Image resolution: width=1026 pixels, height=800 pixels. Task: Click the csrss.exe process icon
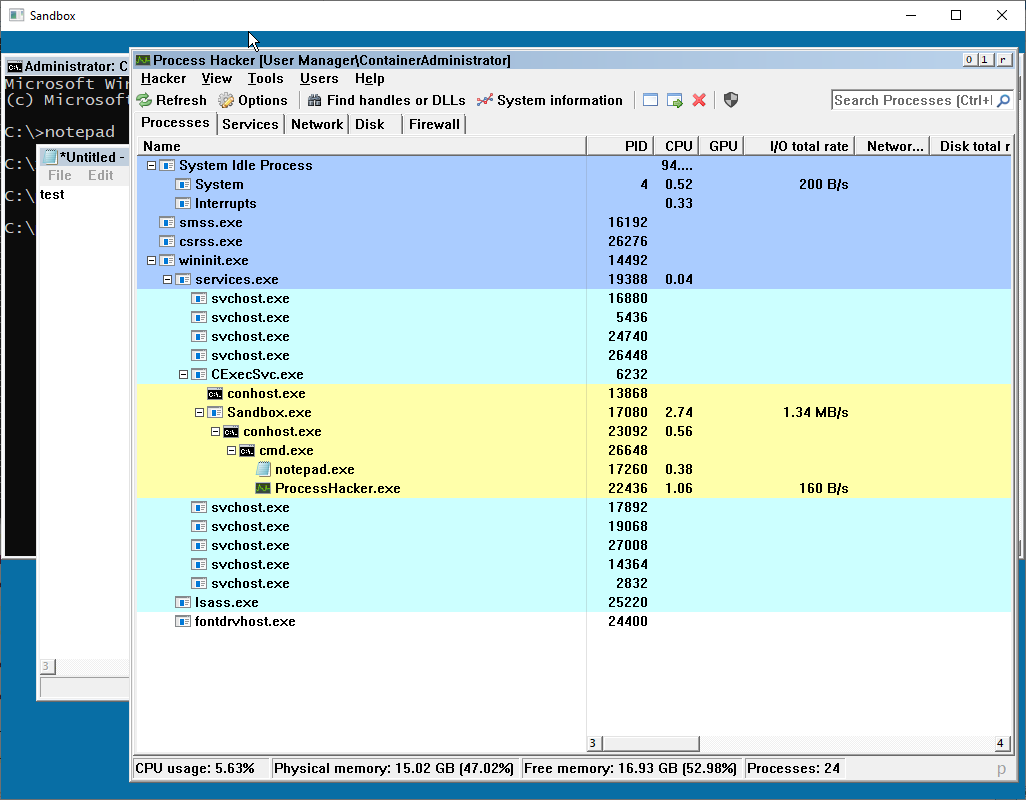[x=167, y=241]
